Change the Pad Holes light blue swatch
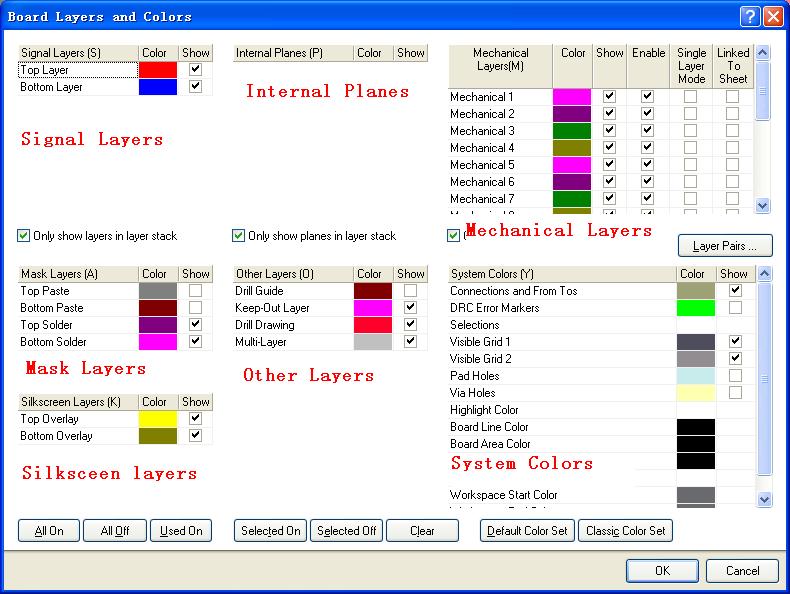Image resolution: width=790 pixels, height=594 pixels. [x=696, y=376]
